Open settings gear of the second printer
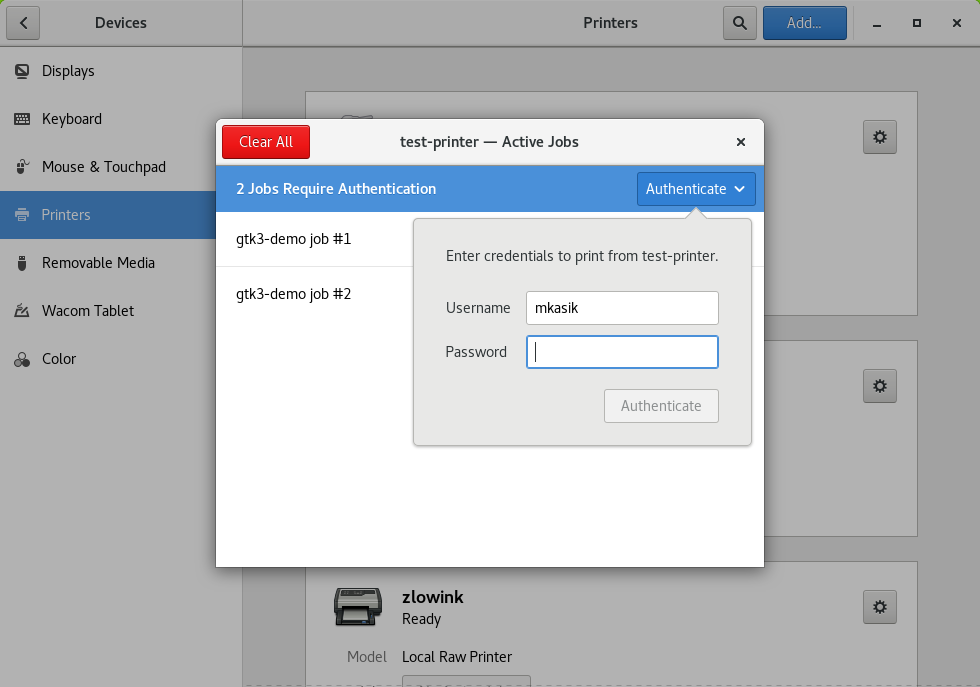The image size is (980, 687). click(879, 386)
